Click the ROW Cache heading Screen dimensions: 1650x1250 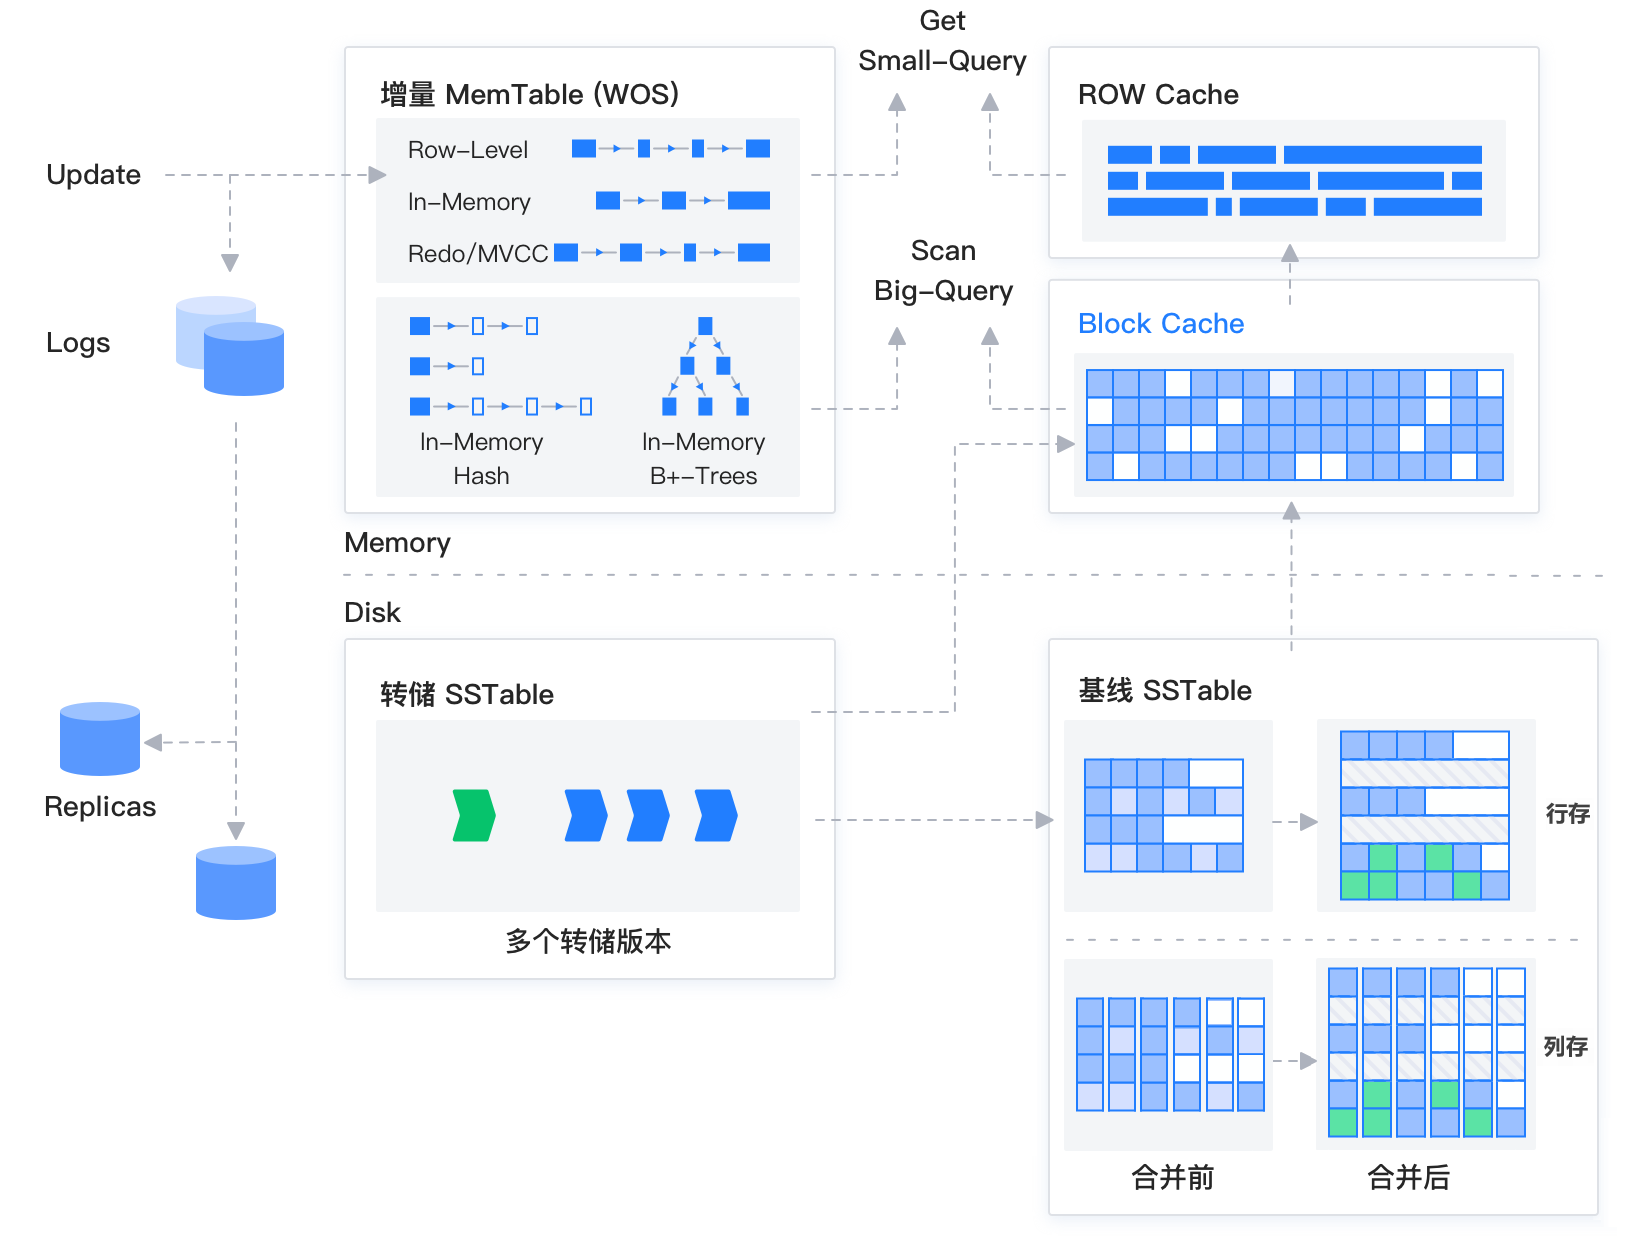[x=1158, y=95]
